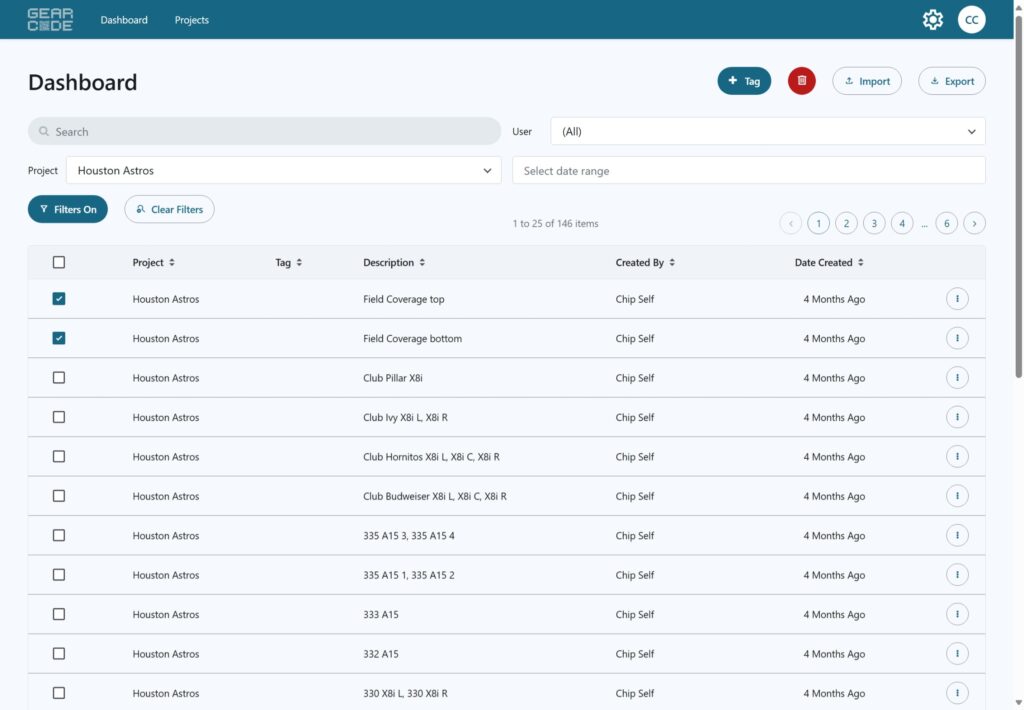Click the 'Field Coverage top' description cell

pyautogui.click(x=404, y=299)
